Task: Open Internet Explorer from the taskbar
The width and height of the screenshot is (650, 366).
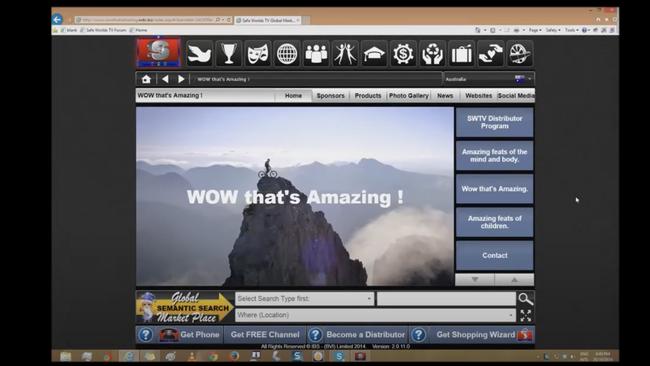Action: (x=128, y=356)
